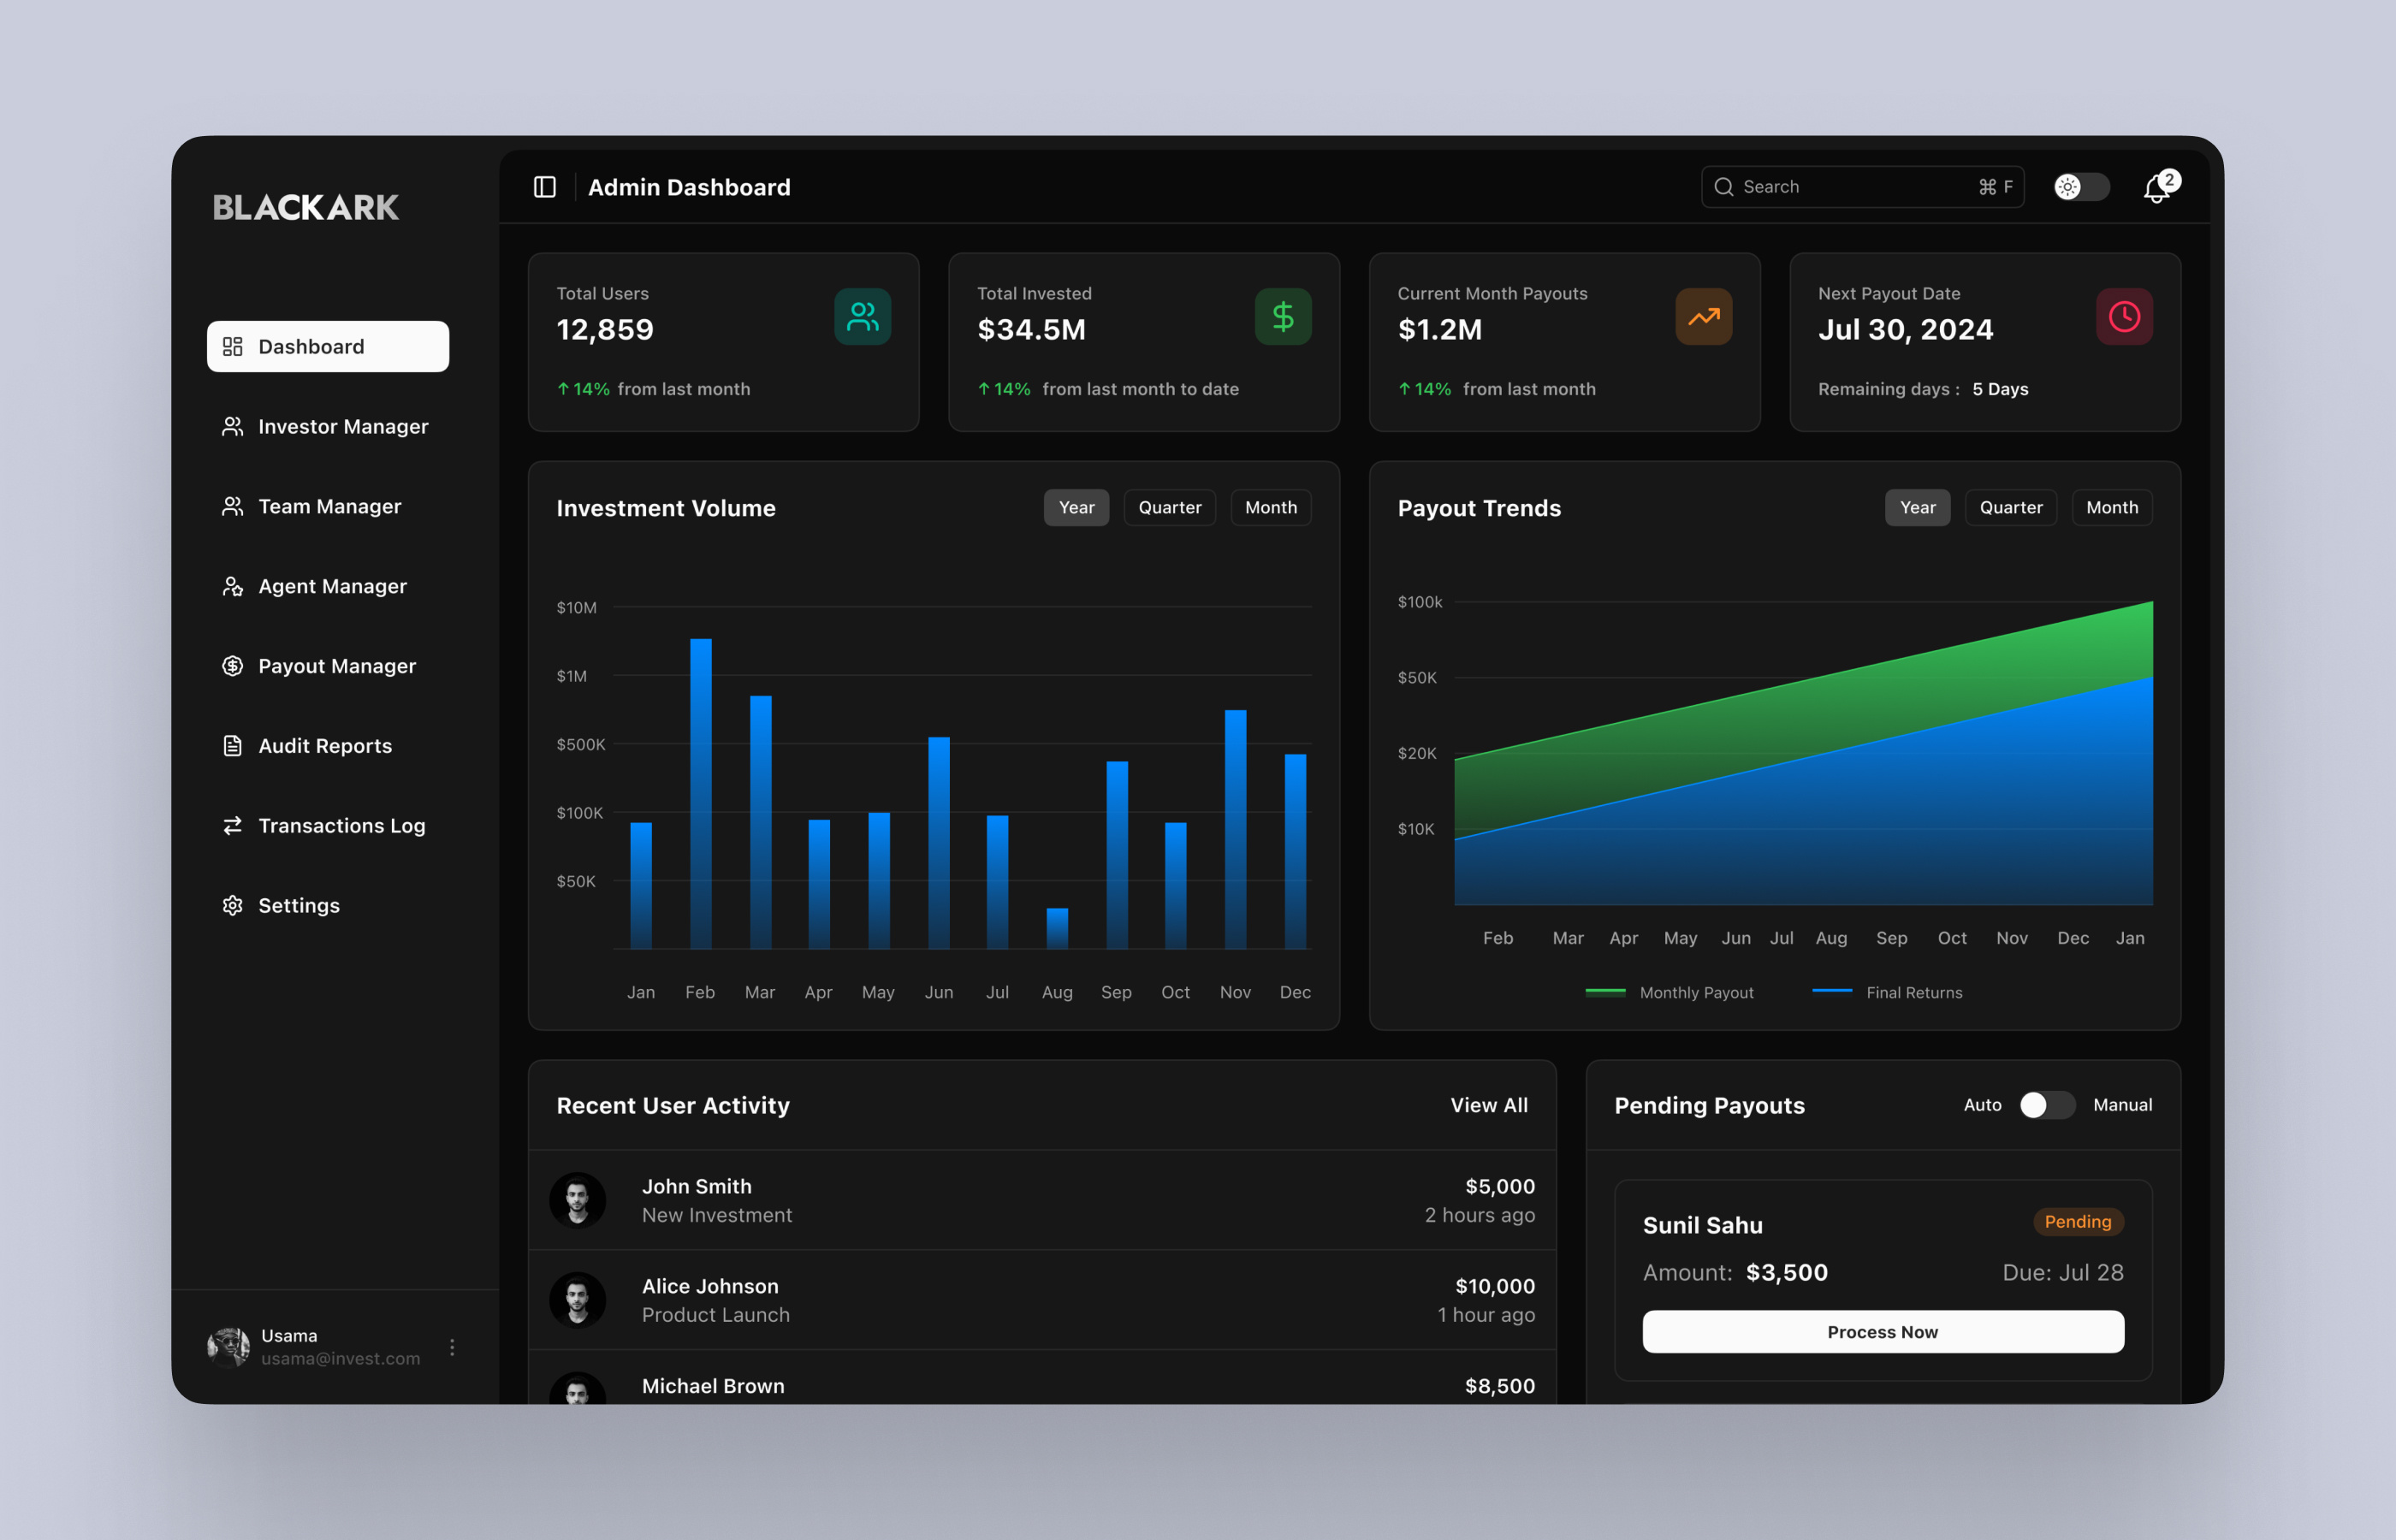Switch Investment Volume to Month view
2396x1540 pixels.
coord(1271,507)
